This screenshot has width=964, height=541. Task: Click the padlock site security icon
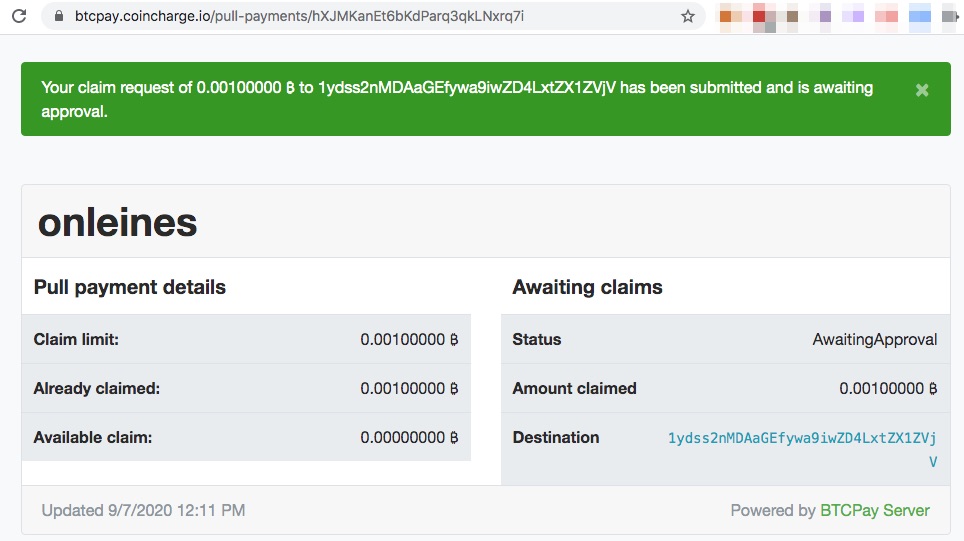pos(59,16)
